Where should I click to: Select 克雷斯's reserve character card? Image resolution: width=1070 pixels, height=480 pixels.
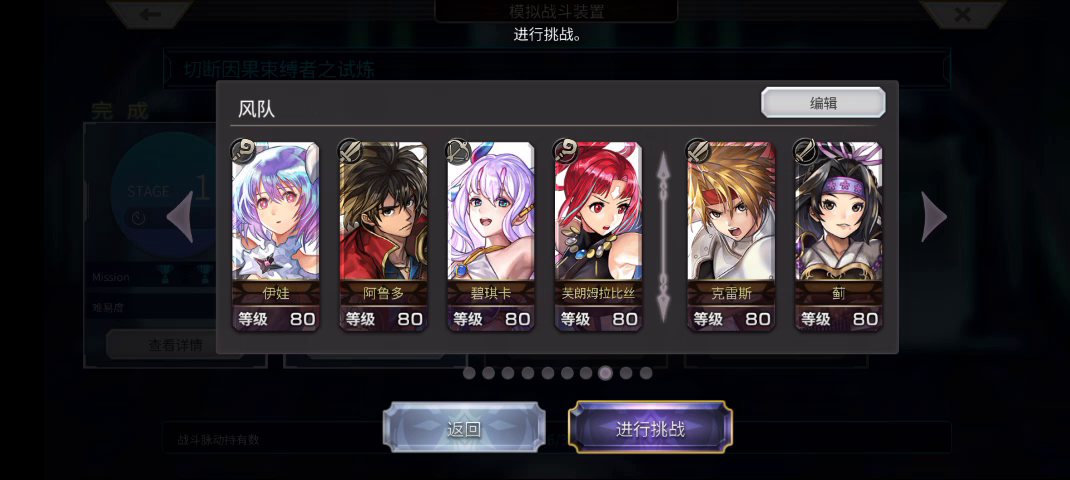[x=731, y=236]
